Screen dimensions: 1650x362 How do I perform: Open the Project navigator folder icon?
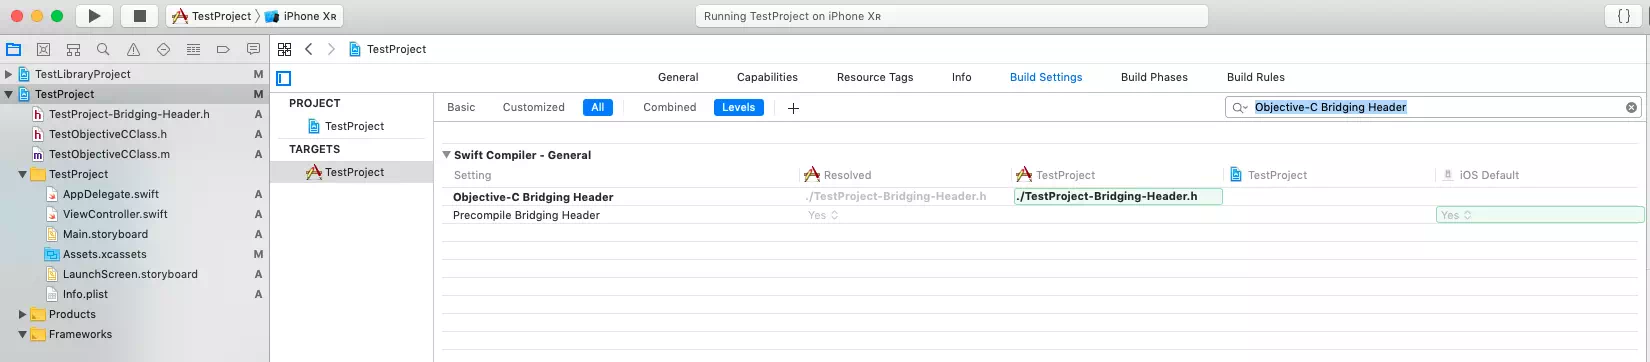click(x=14, y=49)
